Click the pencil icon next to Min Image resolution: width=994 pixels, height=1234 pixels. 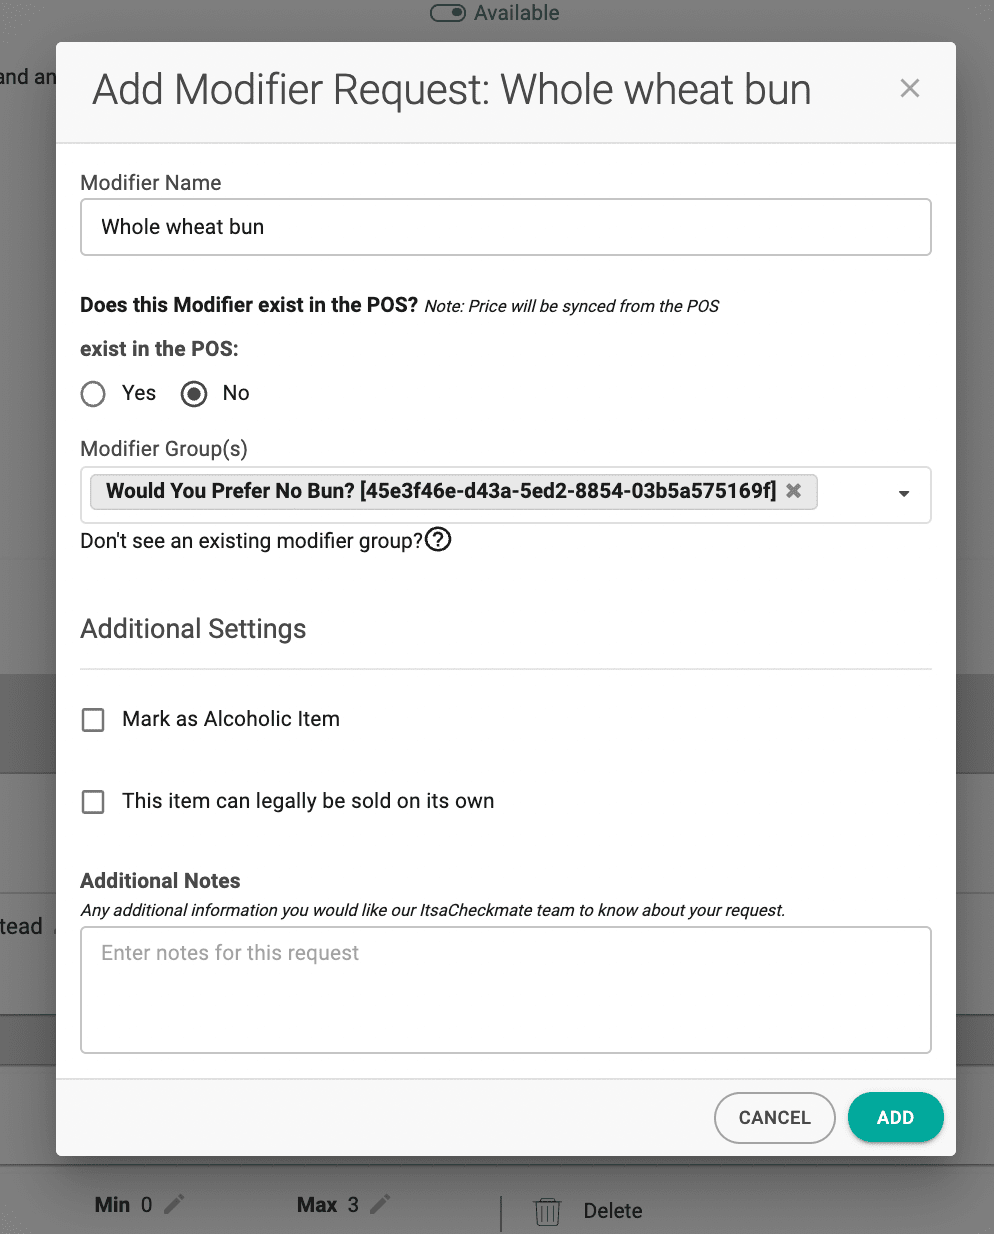tap(175, 1205)
